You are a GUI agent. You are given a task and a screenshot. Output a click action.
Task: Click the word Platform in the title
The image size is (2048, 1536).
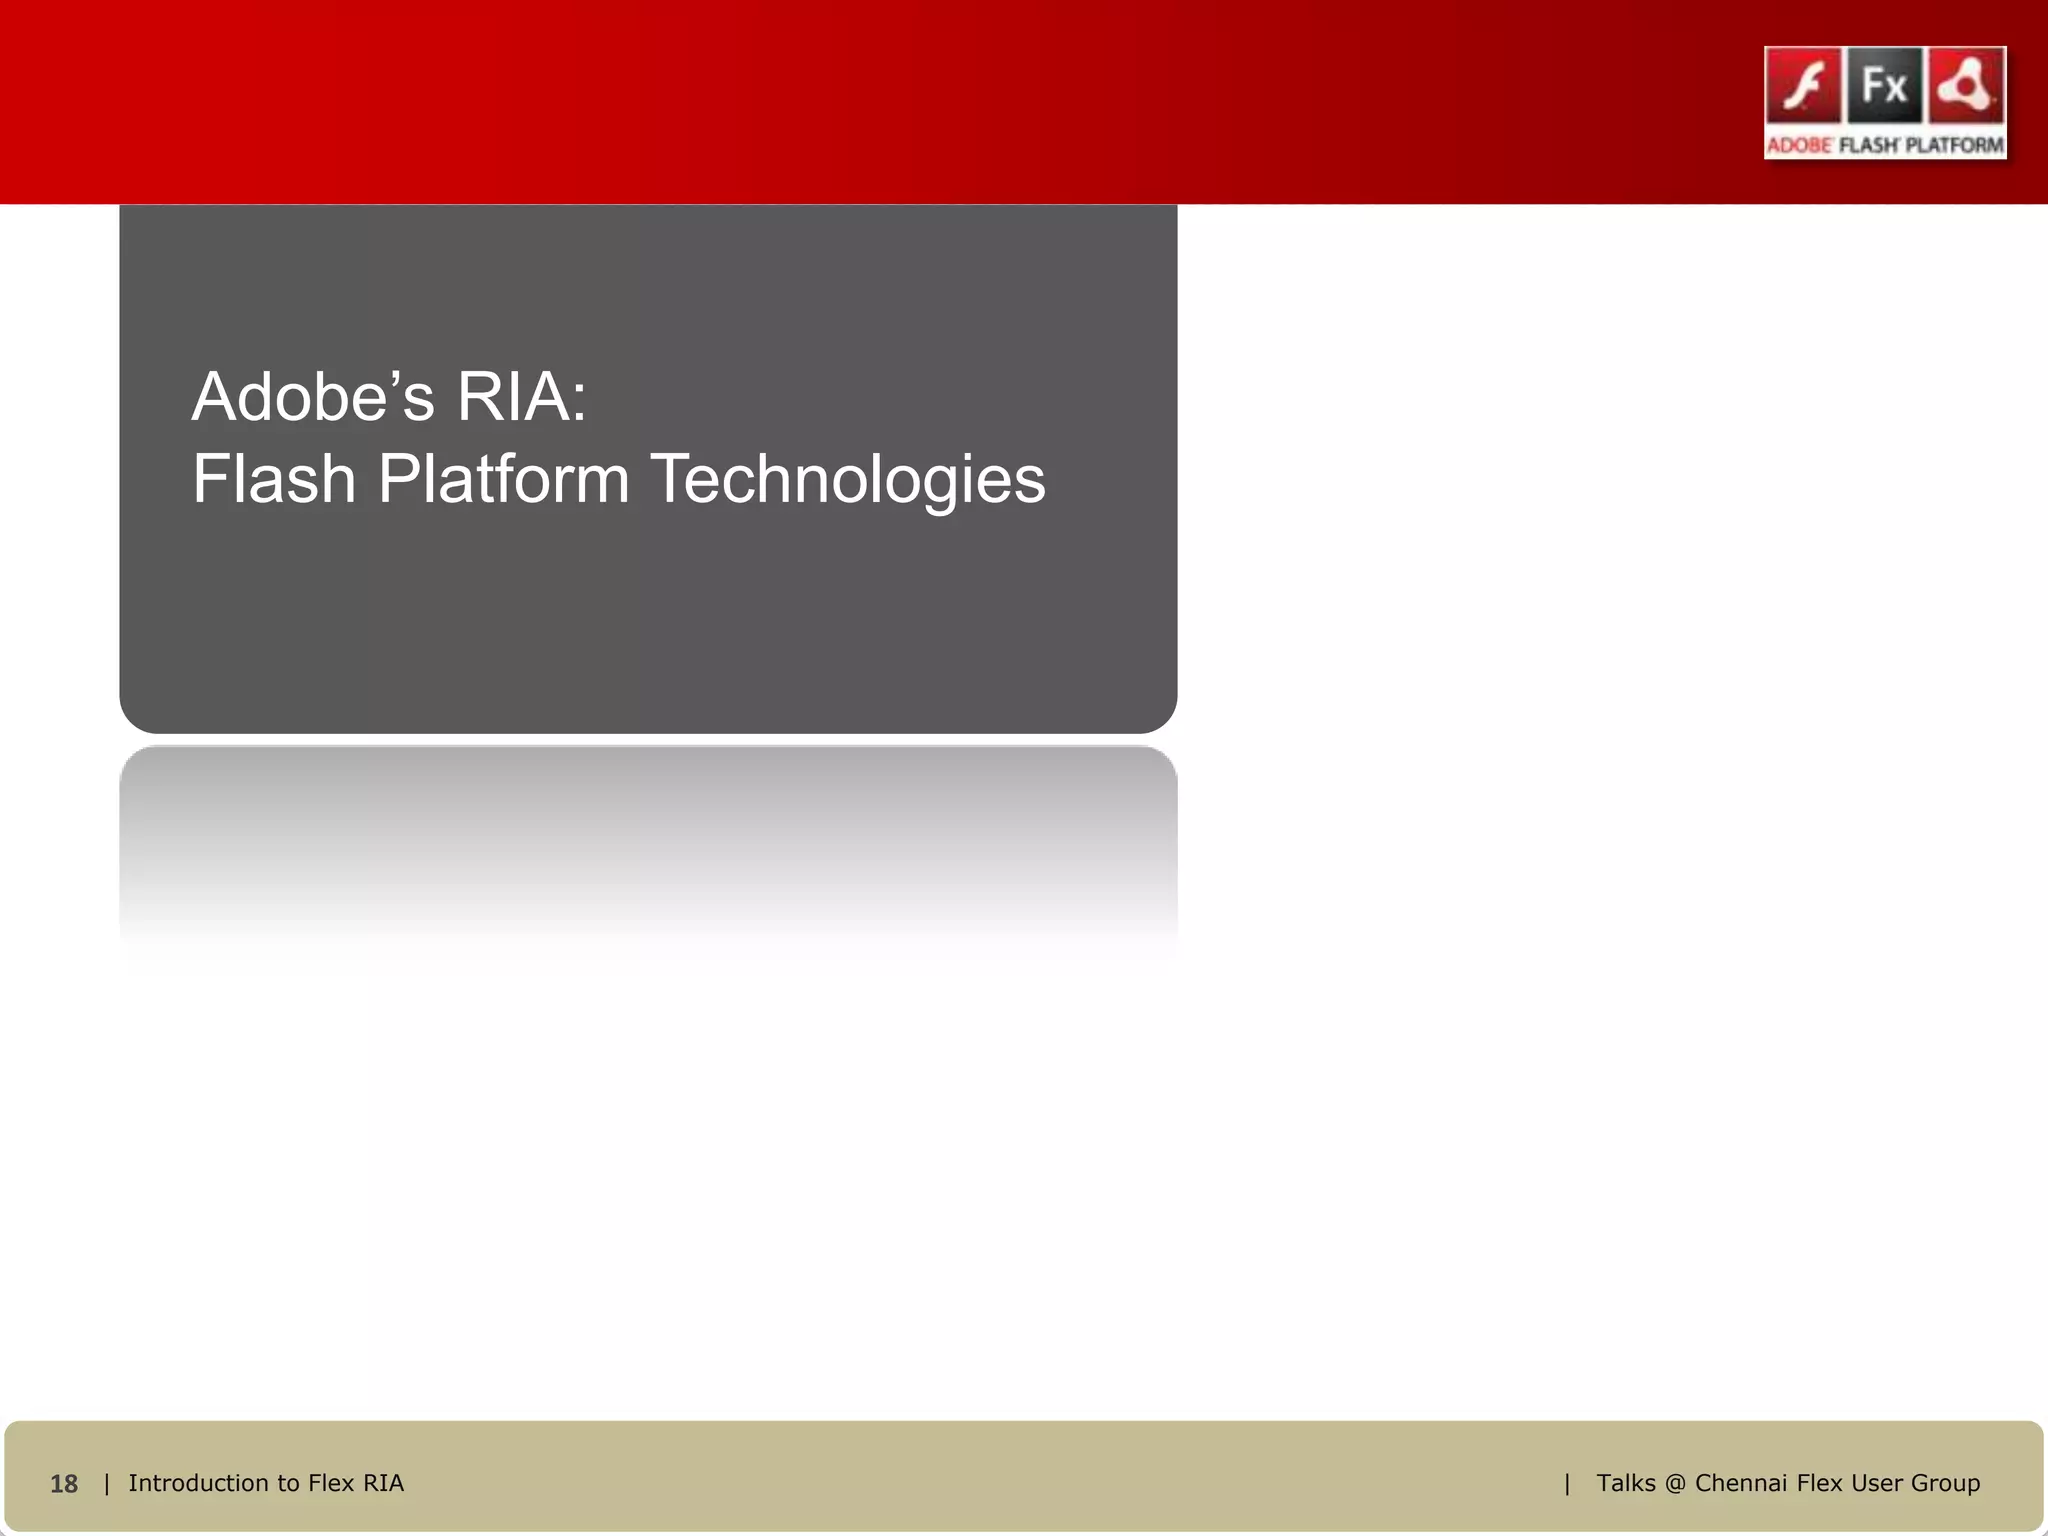pyautogui.click(x=503, y=479)
